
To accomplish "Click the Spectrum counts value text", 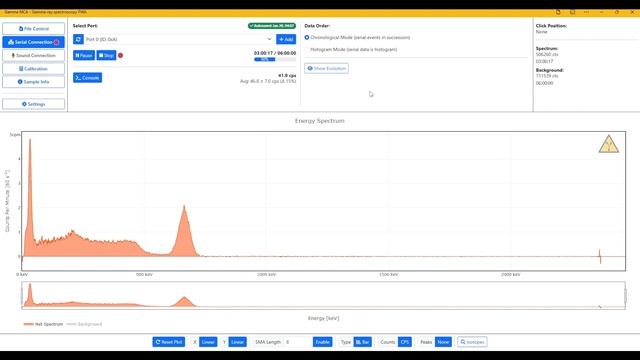I will [x=547, y=54].
